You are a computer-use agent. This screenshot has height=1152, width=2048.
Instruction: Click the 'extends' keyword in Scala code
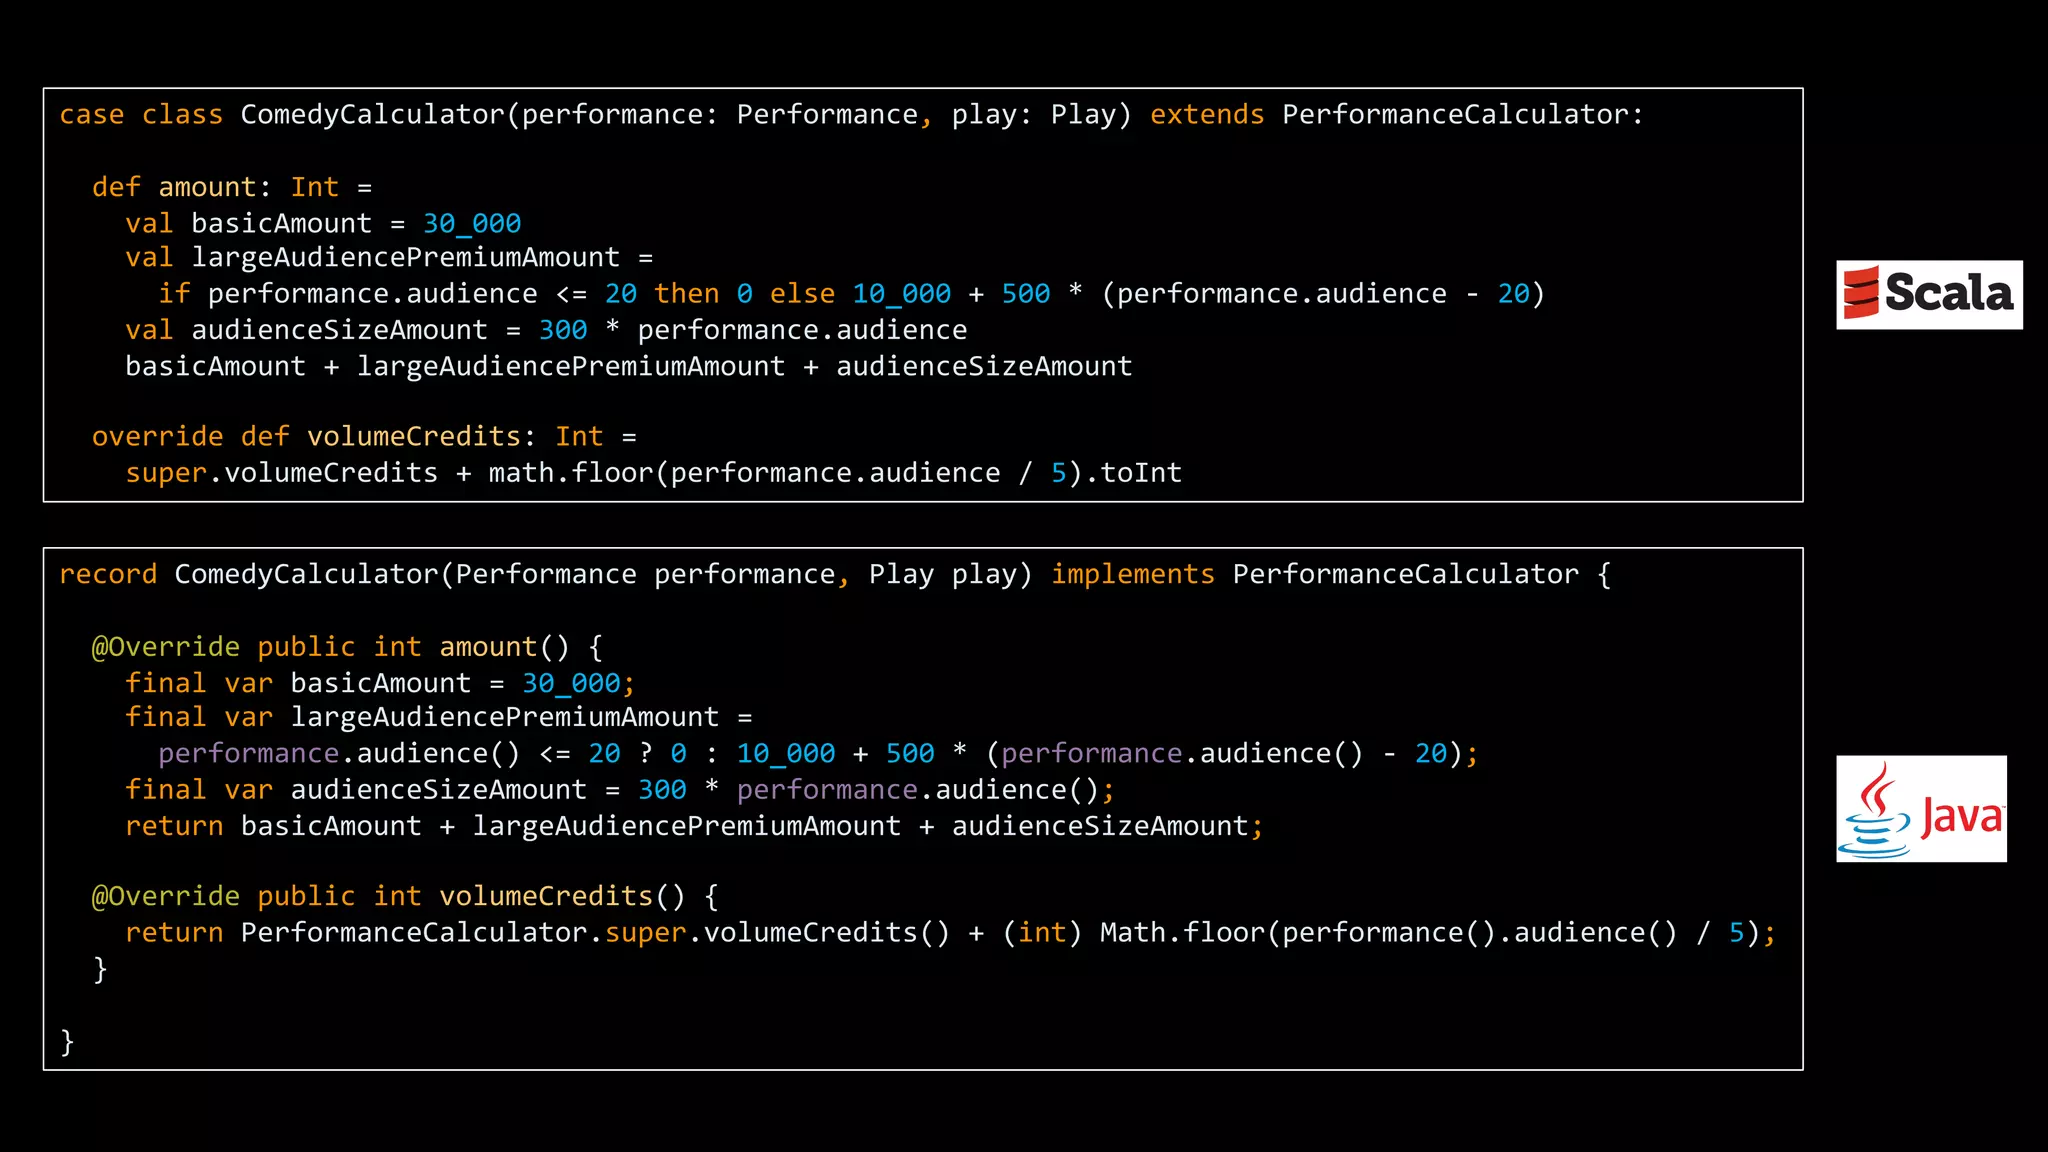coord(1207,115)
